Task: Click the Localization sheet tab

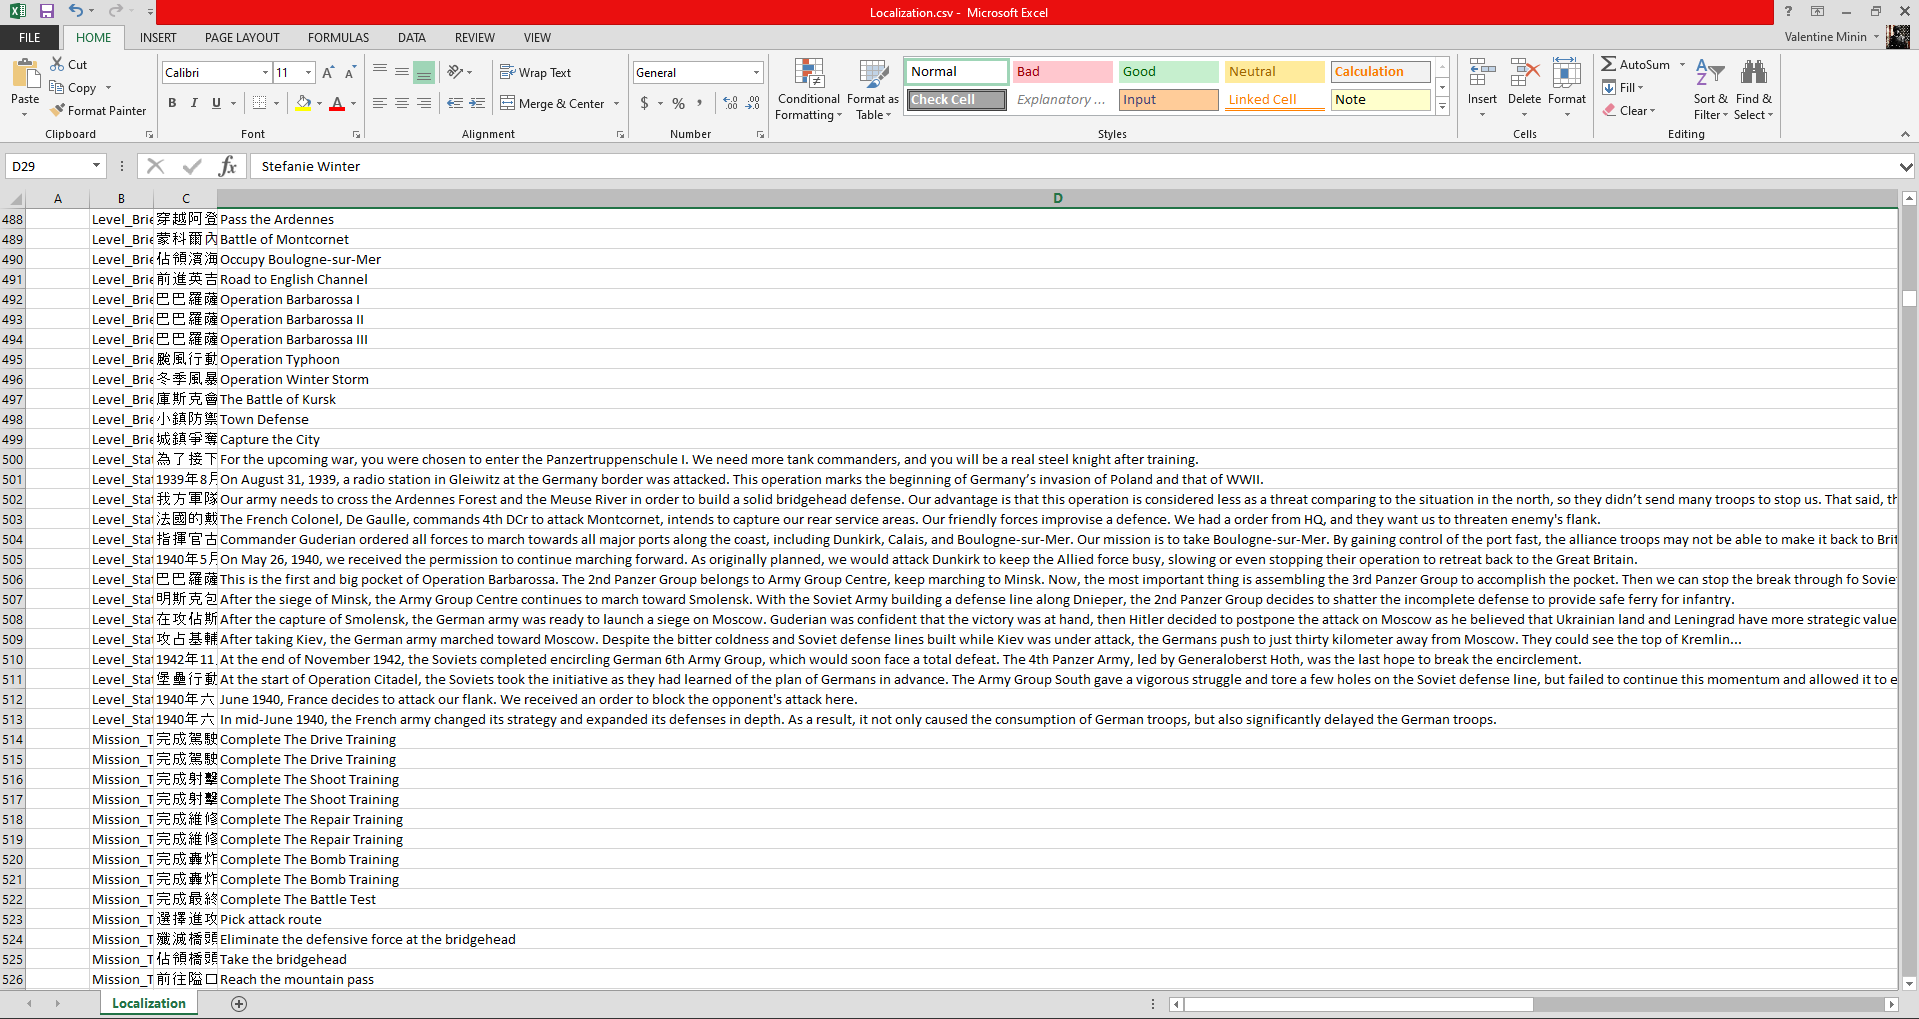Action: point(149,1003)
